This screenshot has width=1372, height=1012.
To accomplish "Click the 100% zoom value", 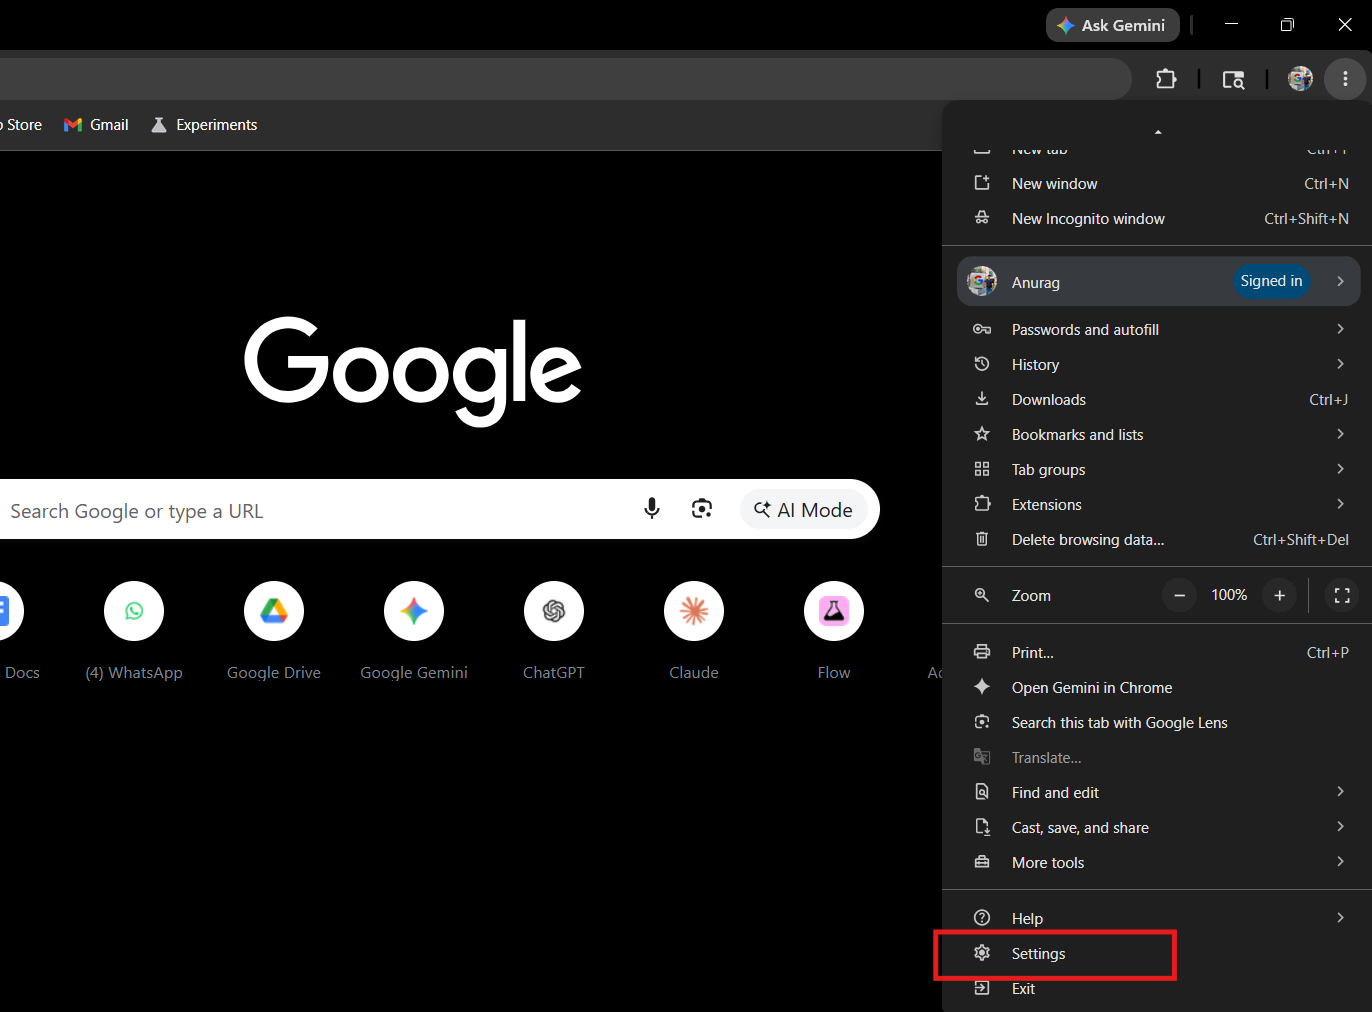I will (x=1229, y=595).
